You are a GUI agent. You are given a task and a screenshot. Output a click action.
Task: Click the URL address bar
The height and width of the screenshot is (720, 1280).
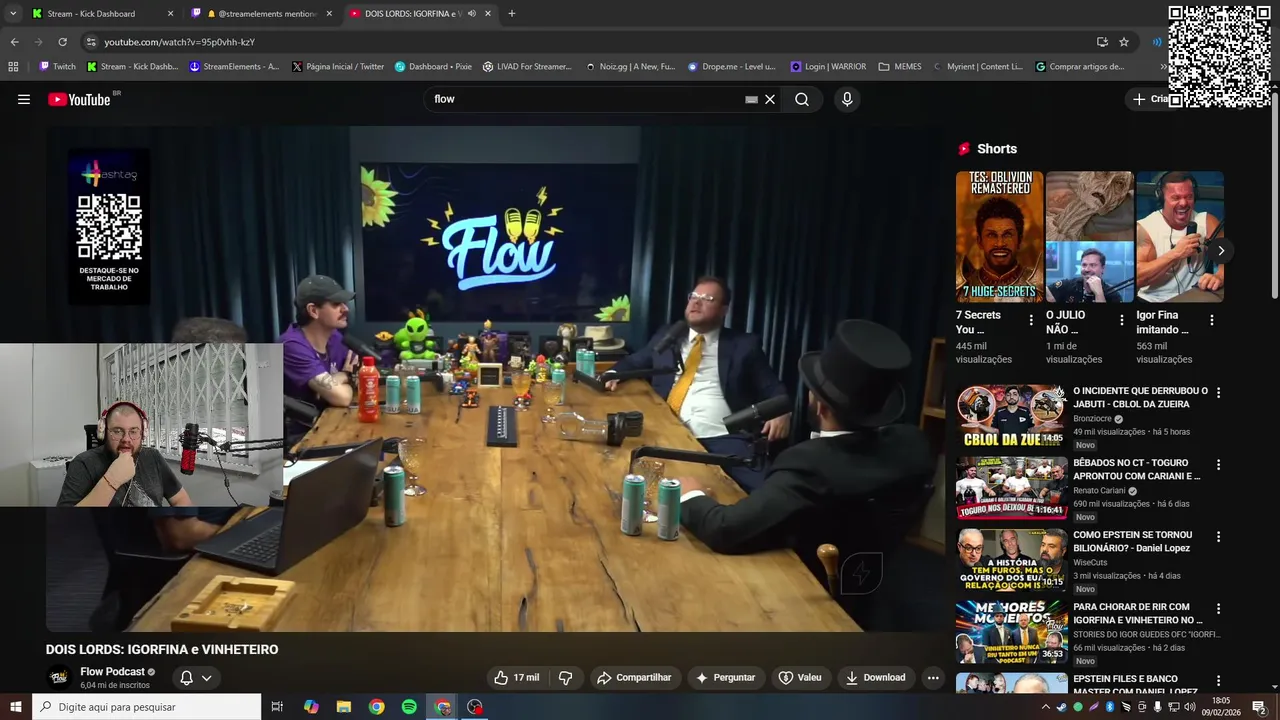pyautogui.click(x=590, y=42)
